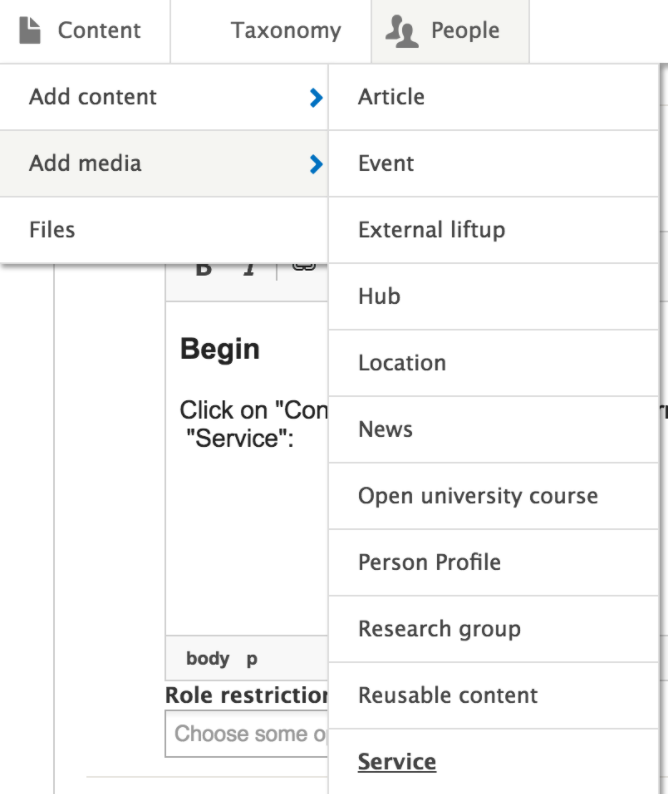Open the Taxonomy menu tab
The image size is (668, 794).
click(285, 31)
